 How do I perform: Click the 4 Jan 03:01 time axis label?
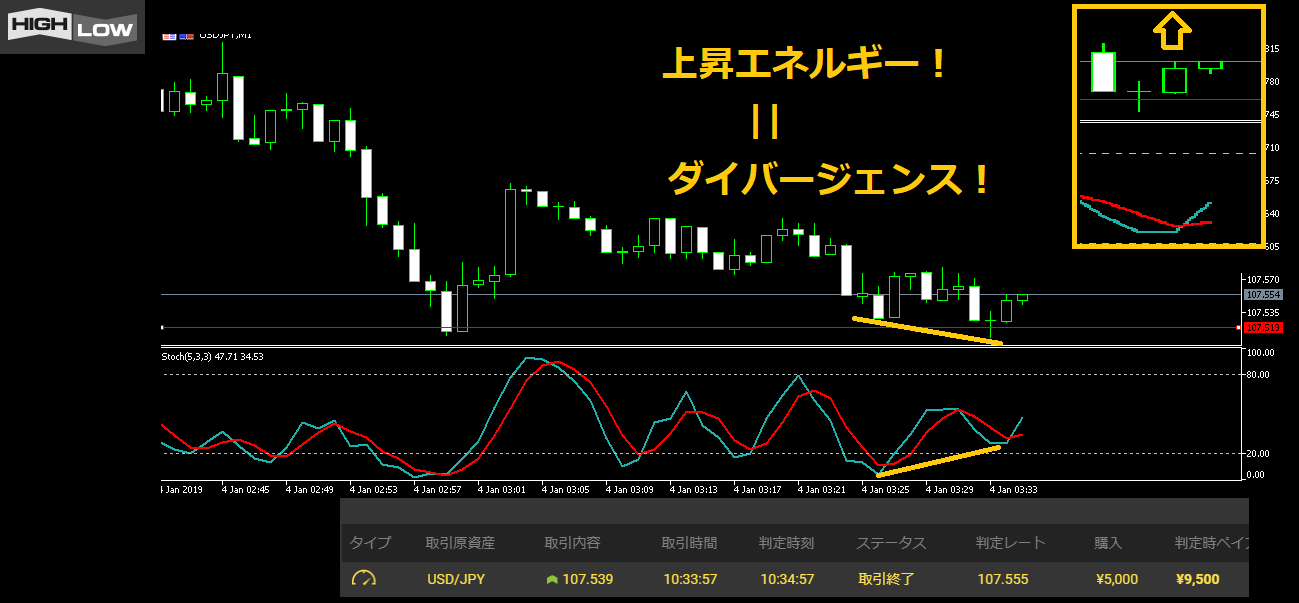tap(500, 490)
